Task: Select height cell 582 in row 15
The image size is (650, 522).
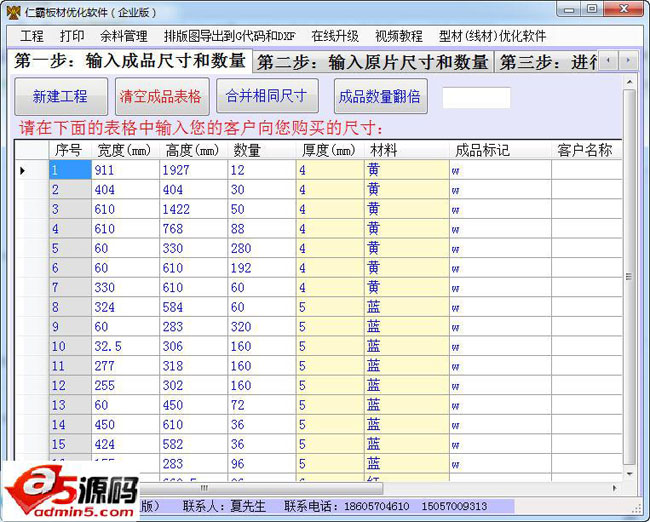Action: 193,444
